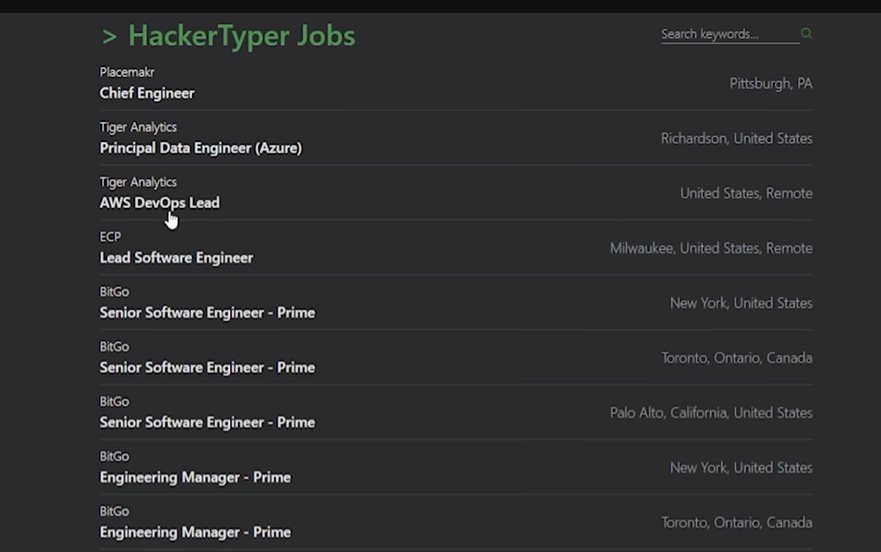
Task: Open the AWS DevOps Lead job title
Action: [159, 203]
